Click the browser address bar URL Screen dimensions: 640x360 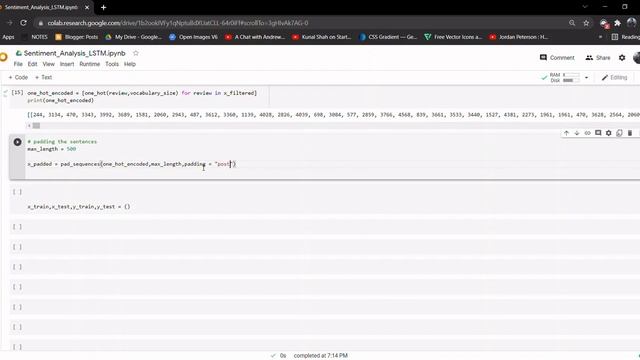pos(178,23)
